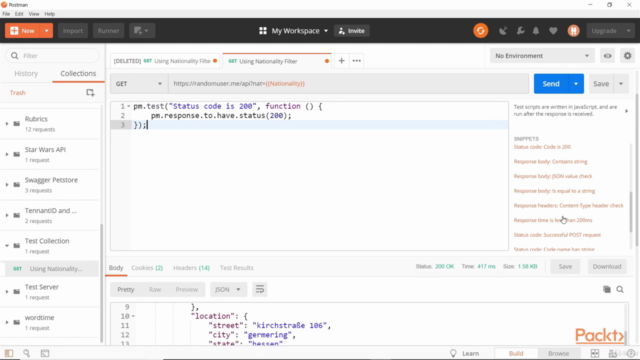Click the Runner button
This screenshot has width=640, height=360.
(x=108, y=31)
